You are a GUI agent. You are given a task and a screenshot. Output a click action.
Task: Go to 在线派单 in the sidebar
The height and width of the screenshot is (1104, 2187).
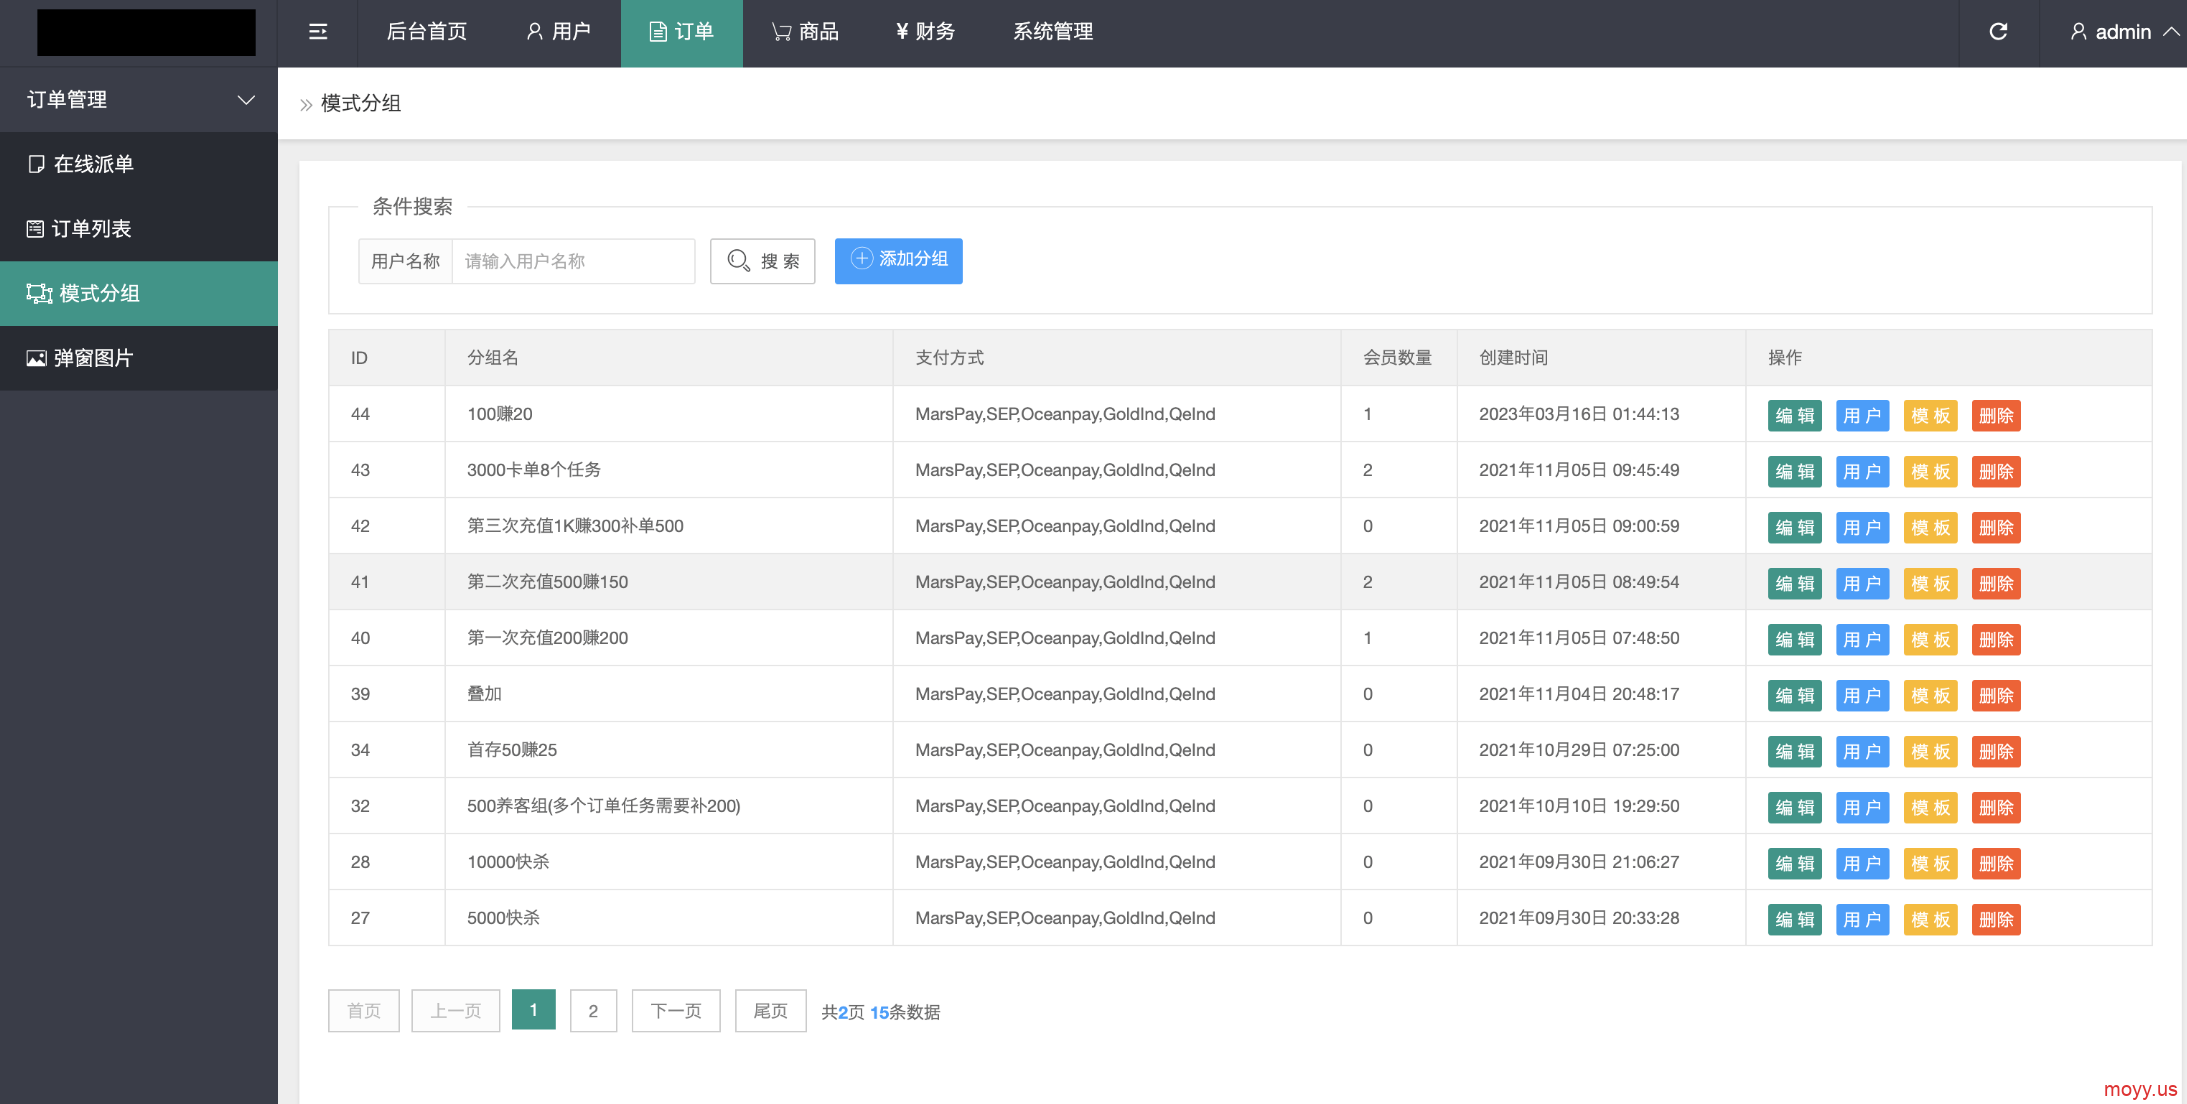click(x=139, y=164)
